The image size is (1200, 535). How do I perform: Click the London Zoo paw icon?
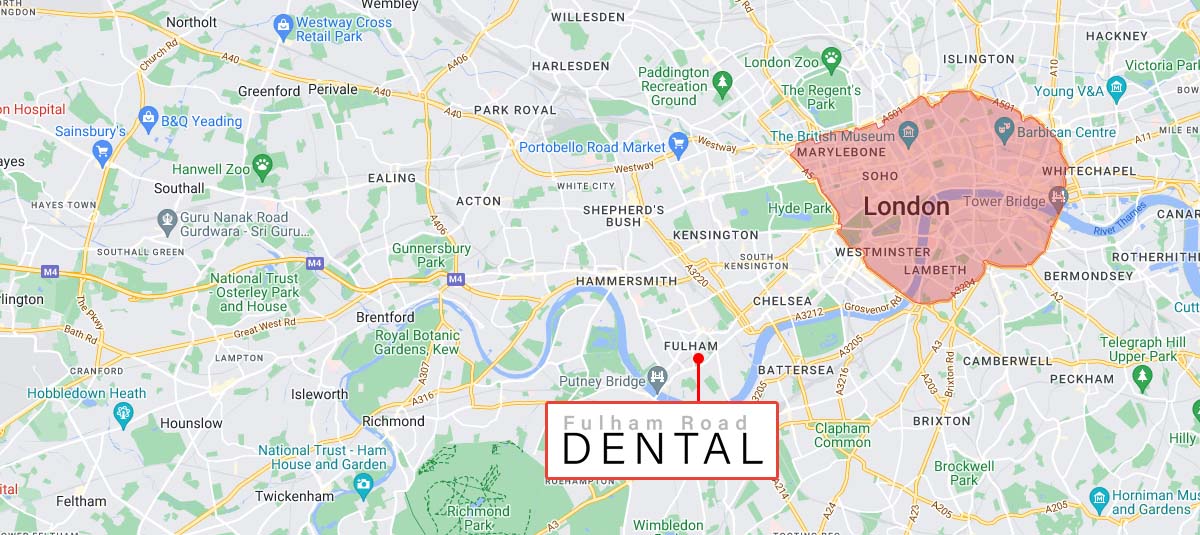point(831,59)
